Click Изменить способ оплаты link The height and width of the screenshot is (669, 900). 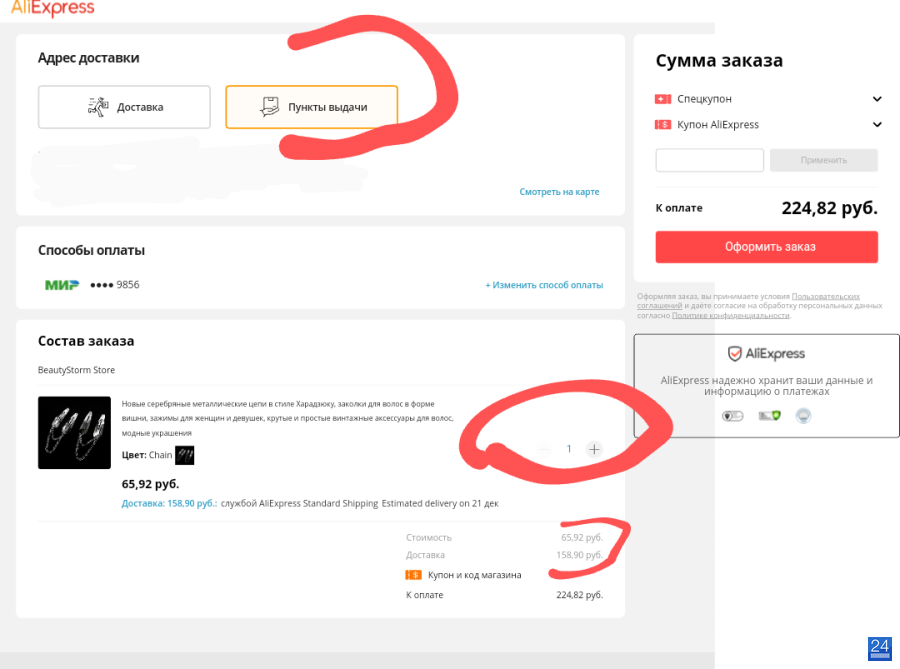(544, 285)
